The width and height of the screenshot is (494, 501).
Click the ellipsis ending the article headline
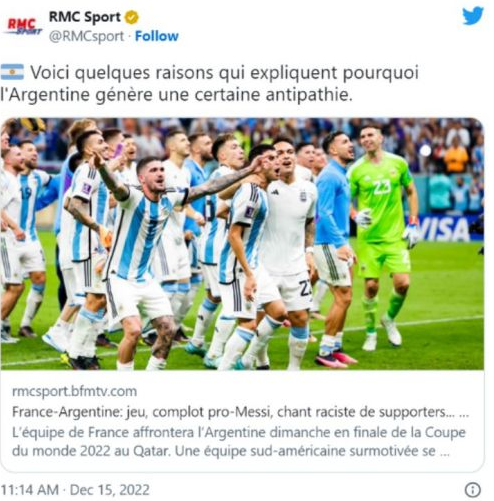(464, 413)
